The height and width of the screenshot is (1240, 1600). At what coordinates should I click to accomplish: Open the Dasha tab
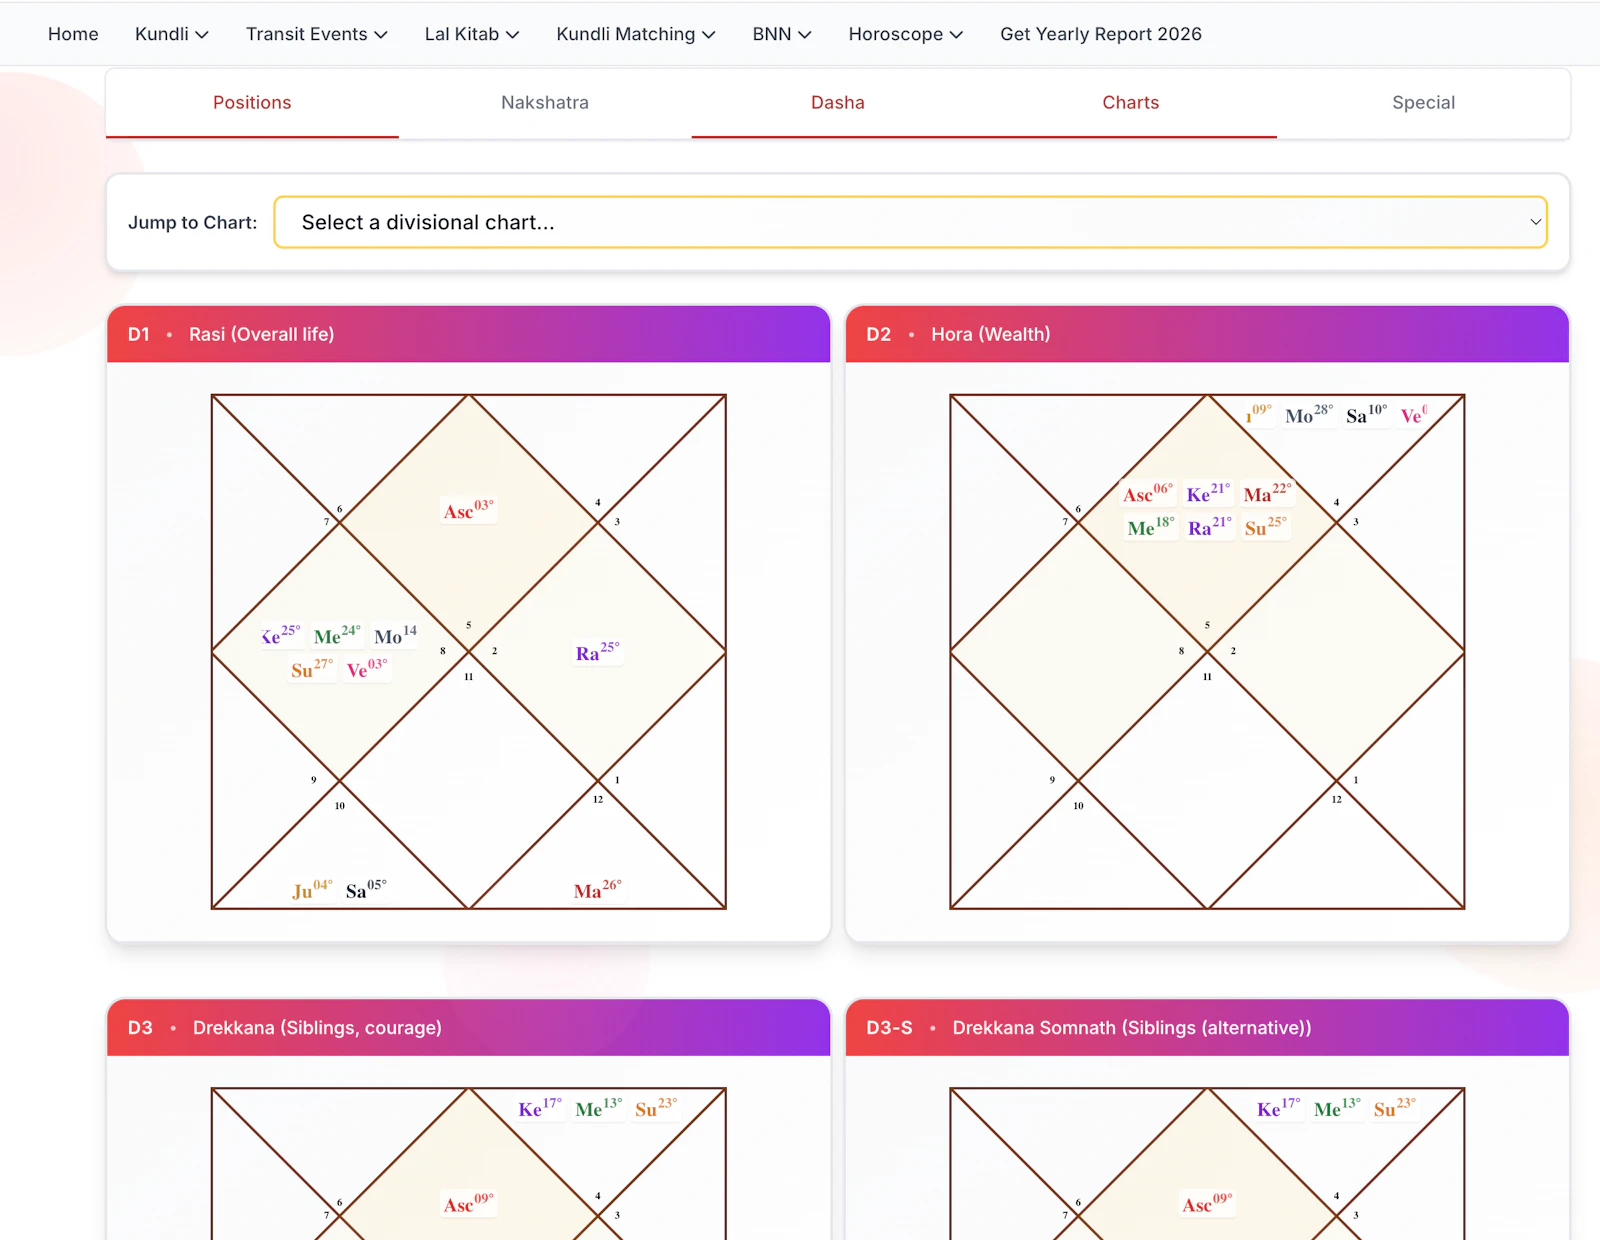[837, 102]
